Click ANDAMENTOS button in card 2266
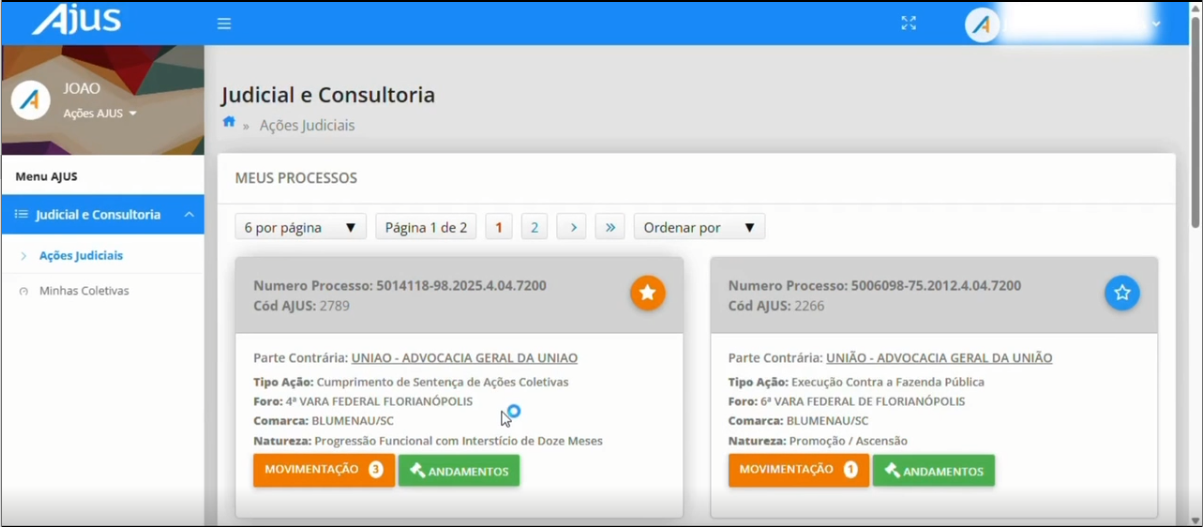The image size is (1203, 527). point(934,471)
